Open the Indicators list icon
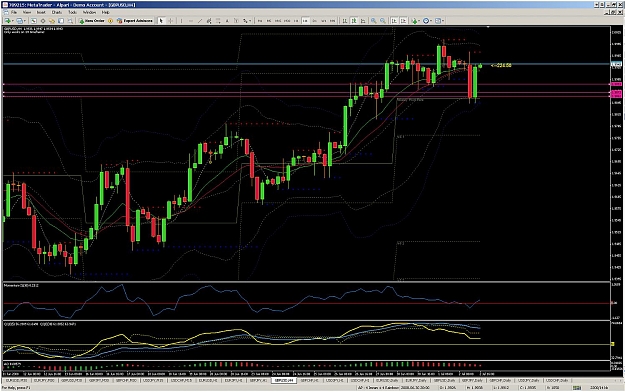The height and width of the screenshot is (392, 625). [414, 21]
